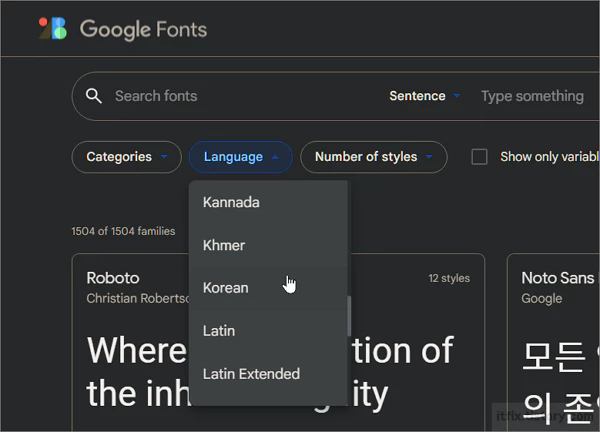Screen dimensions: 600x432
Task: Click the search magnifier icon
Action: point(93,96)
